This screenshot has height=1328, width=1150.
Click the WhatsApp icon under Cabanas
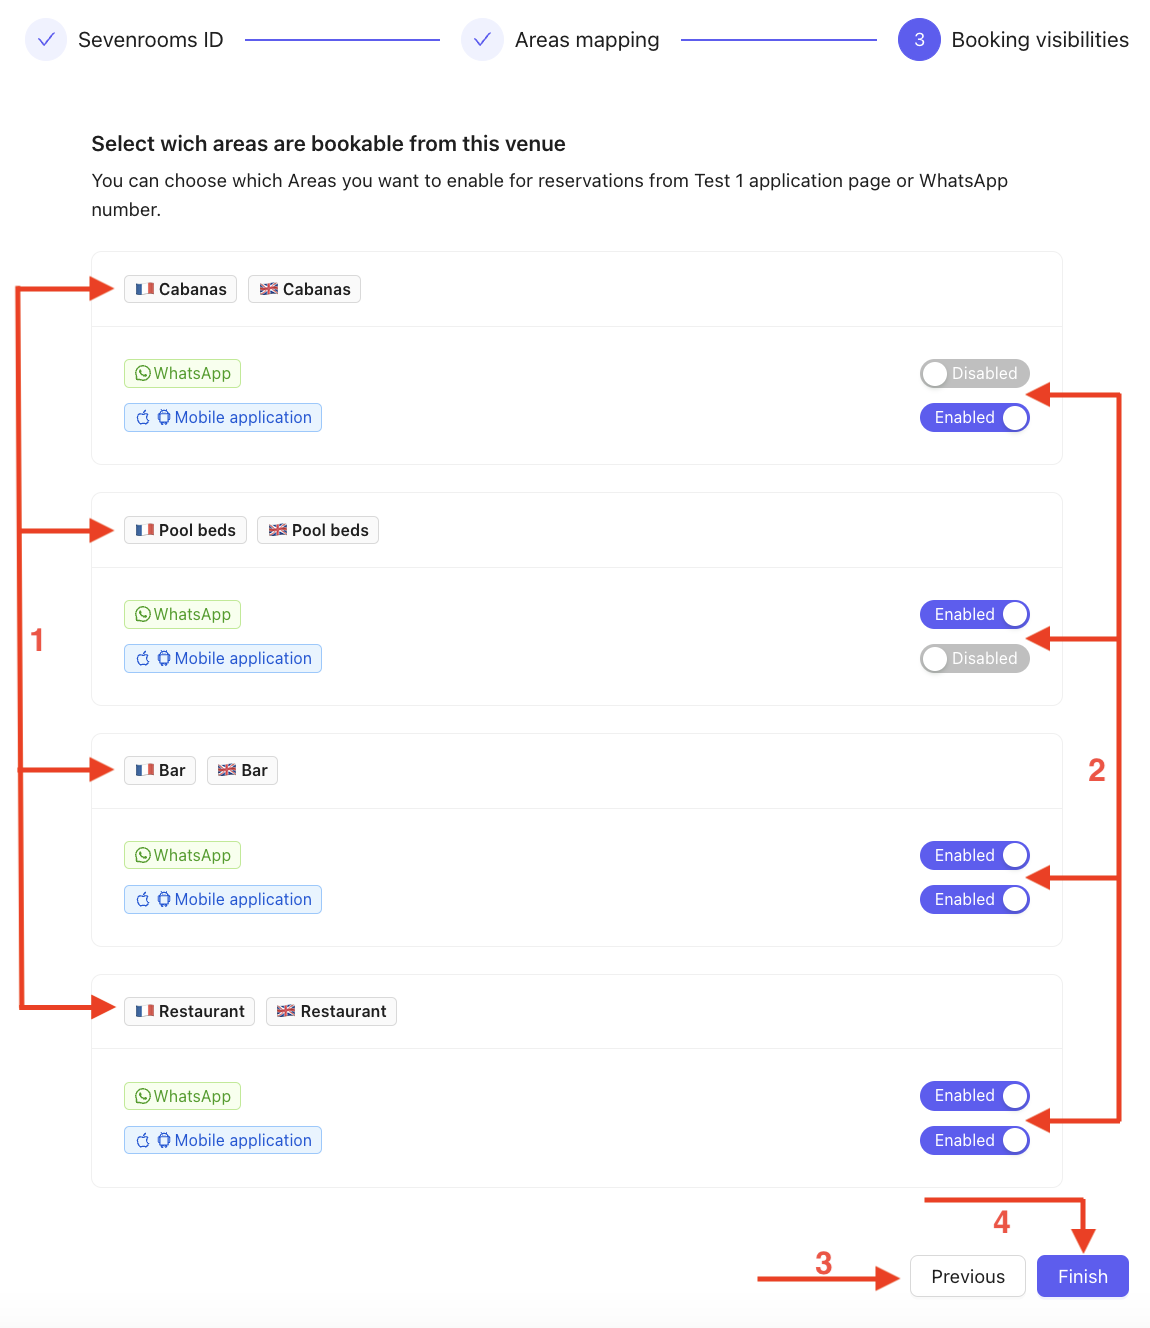point(143,374)
